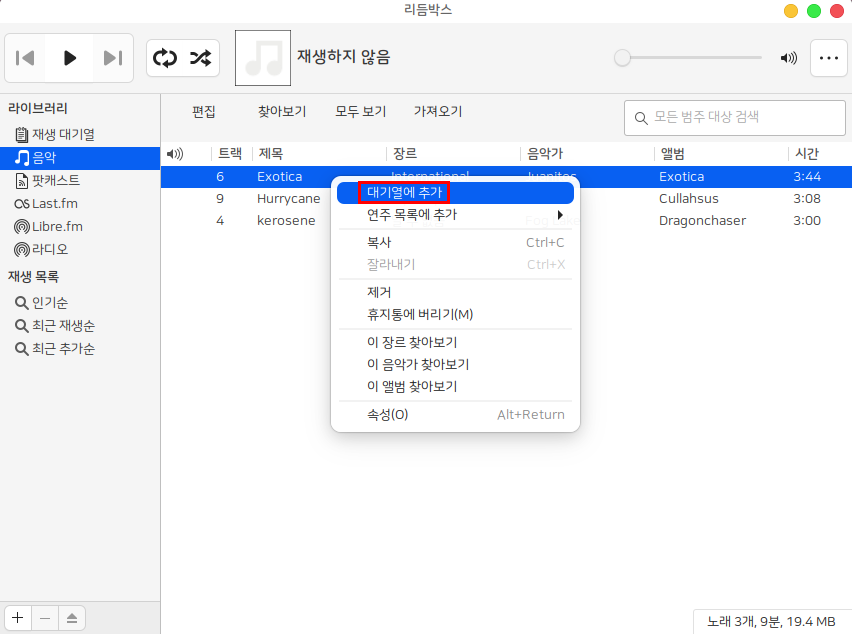
Task: Click the add playlist plus button
Action: click(x=18, y=618)
